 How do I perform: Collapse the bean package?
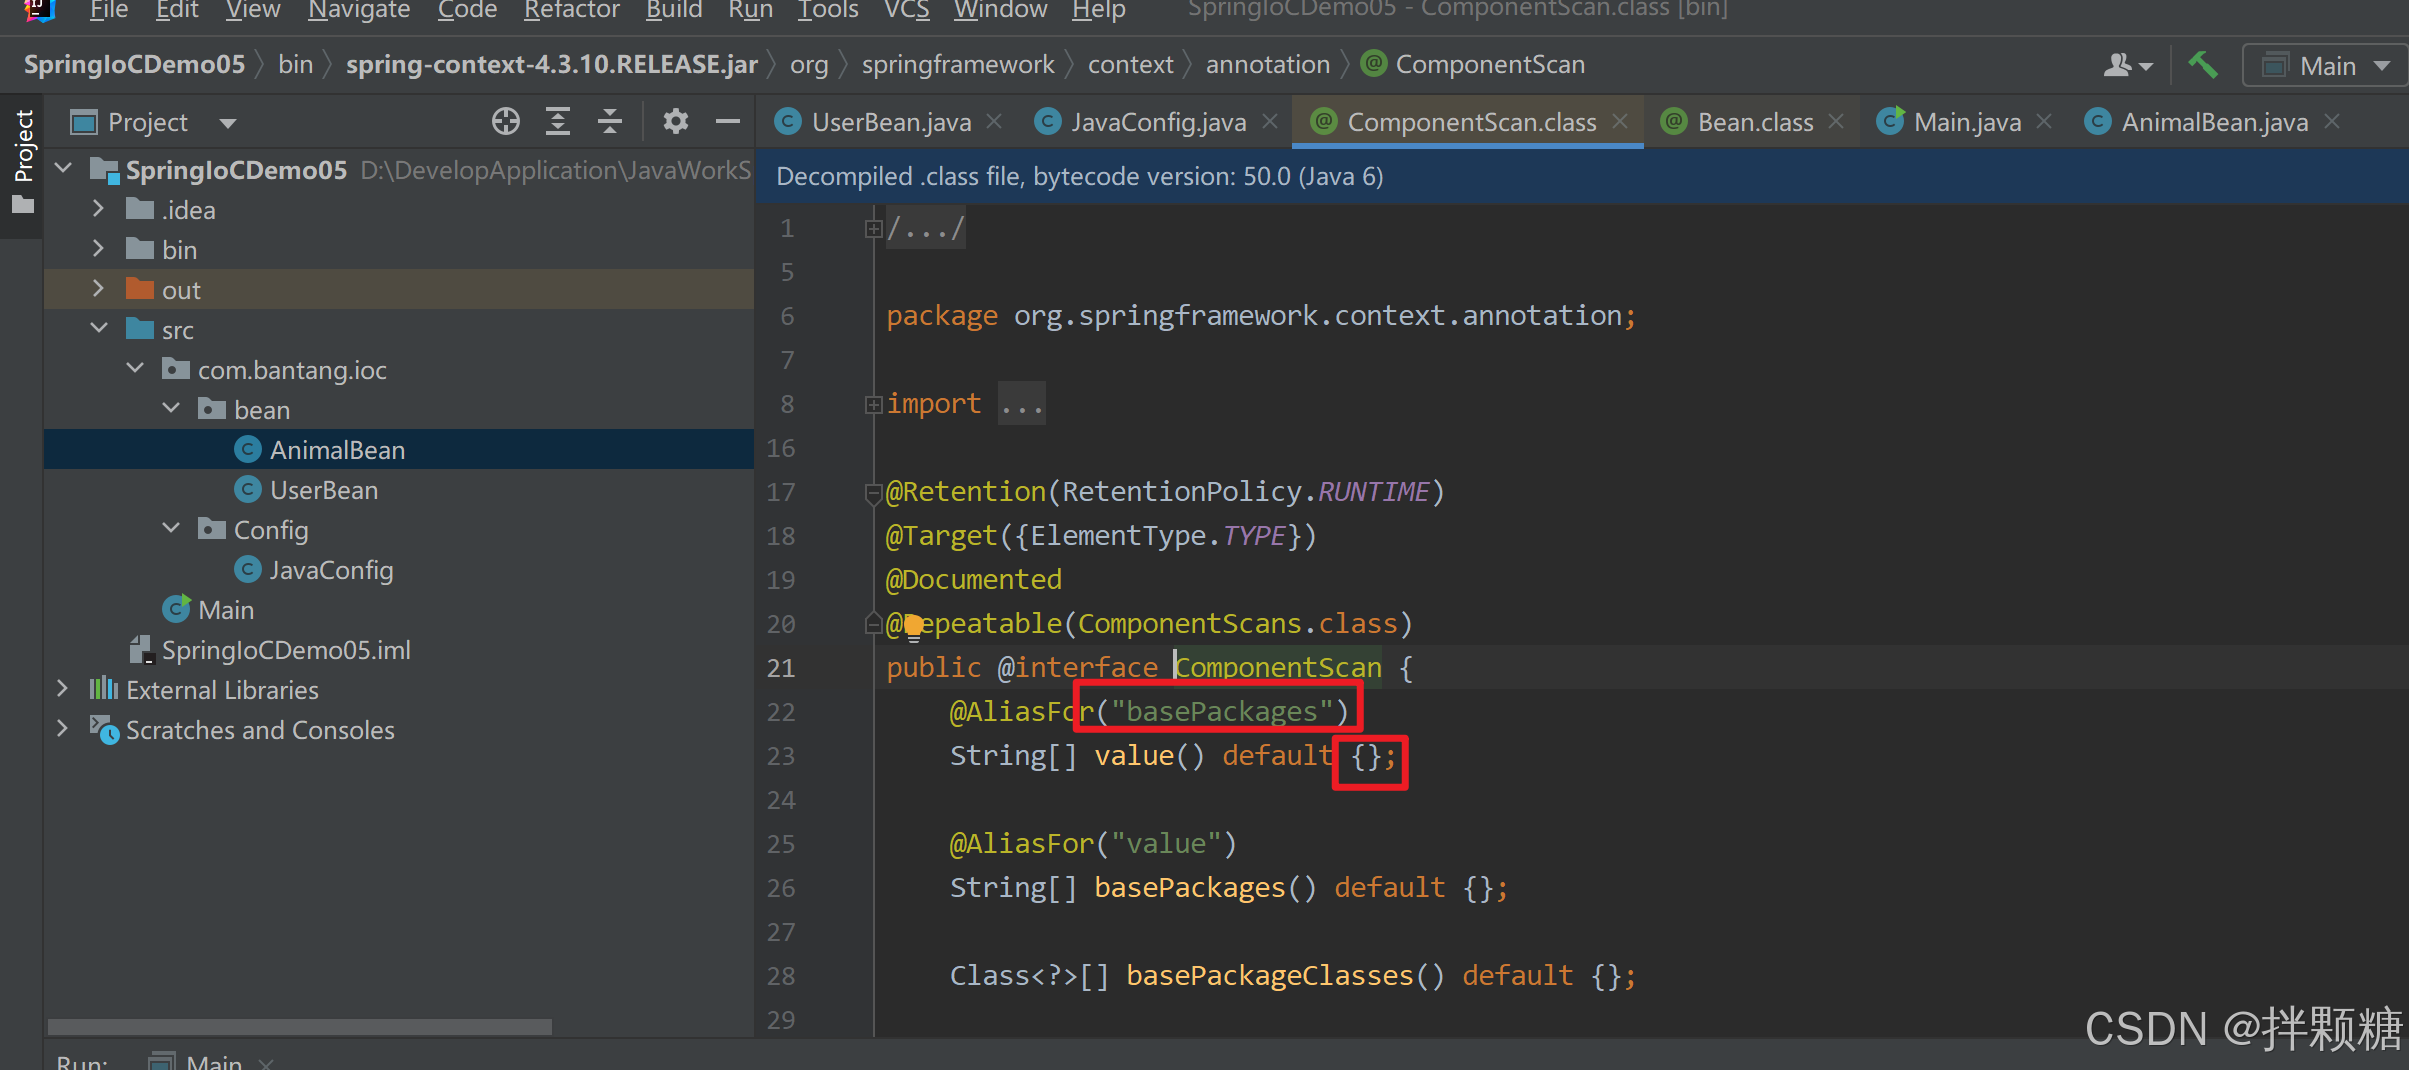tap(171, 408)
